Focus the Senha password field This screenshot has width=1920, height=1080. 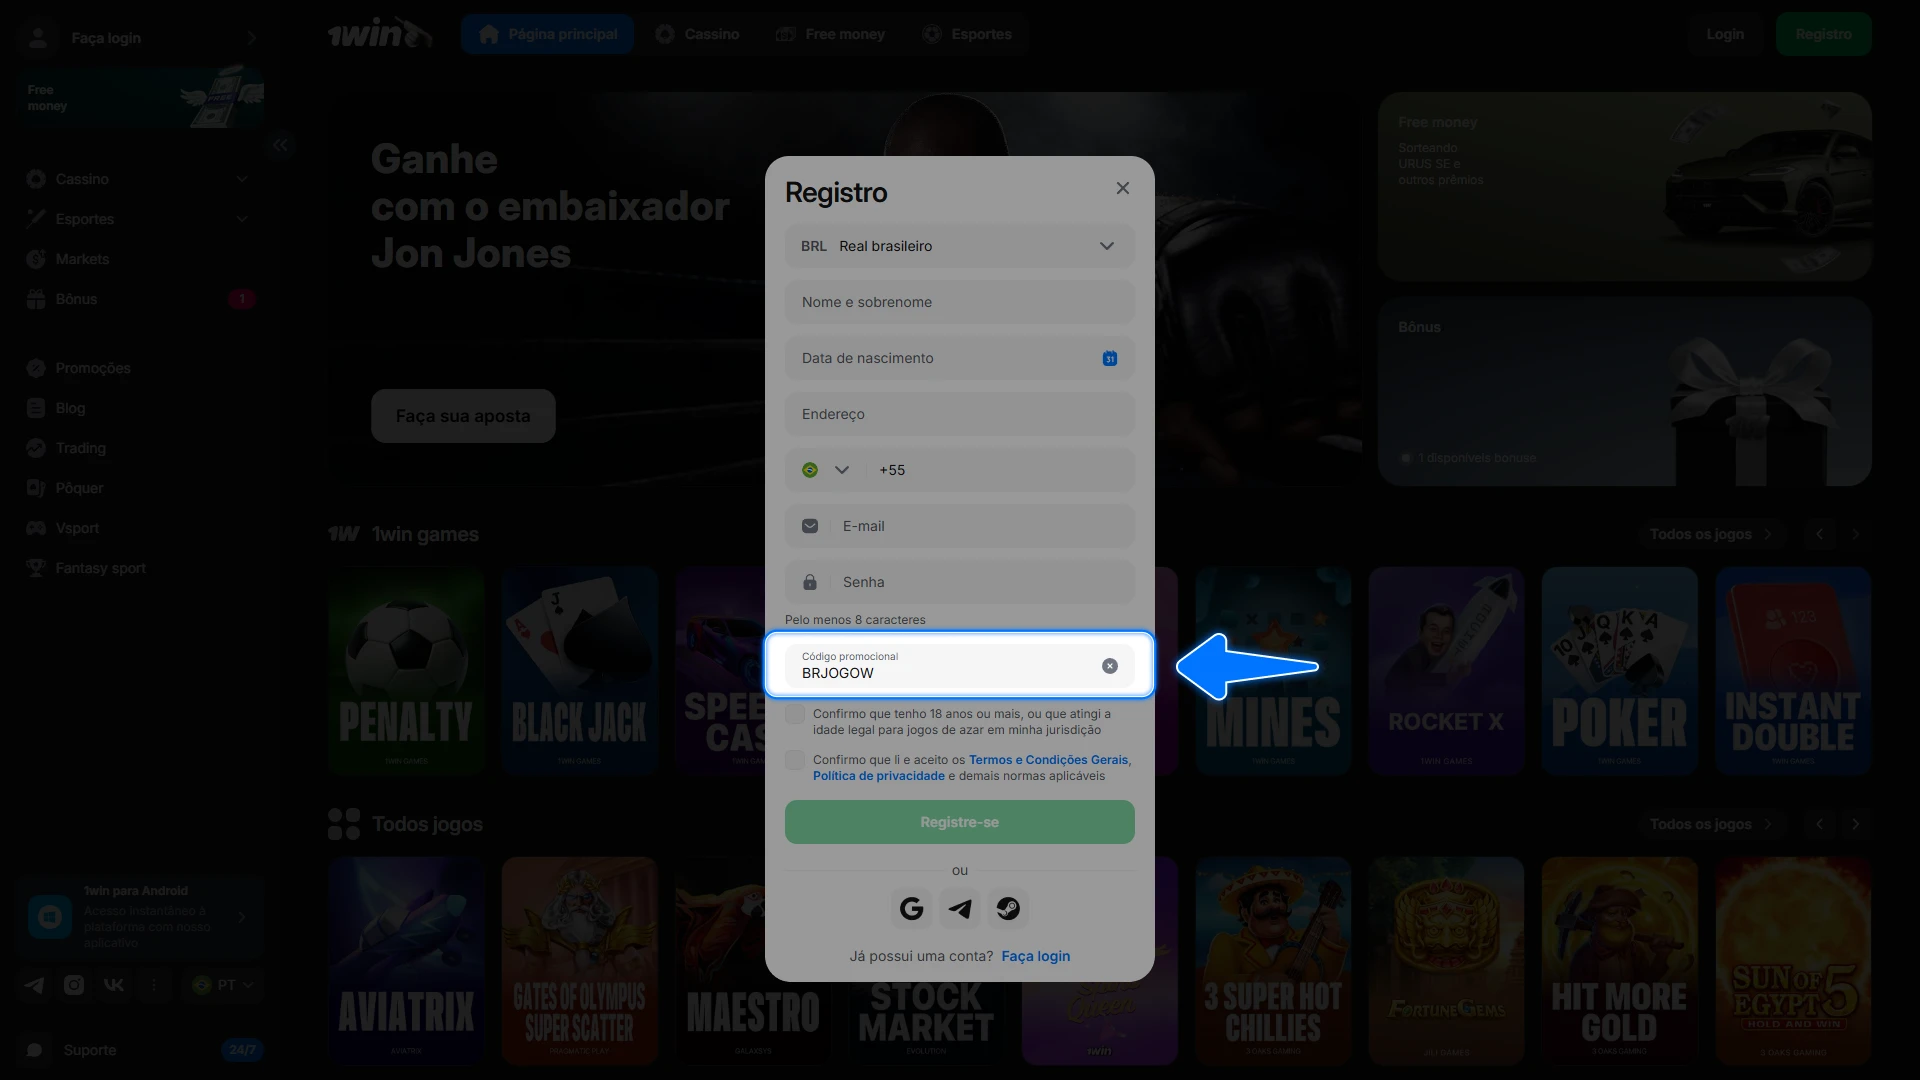tap(960, 582)
